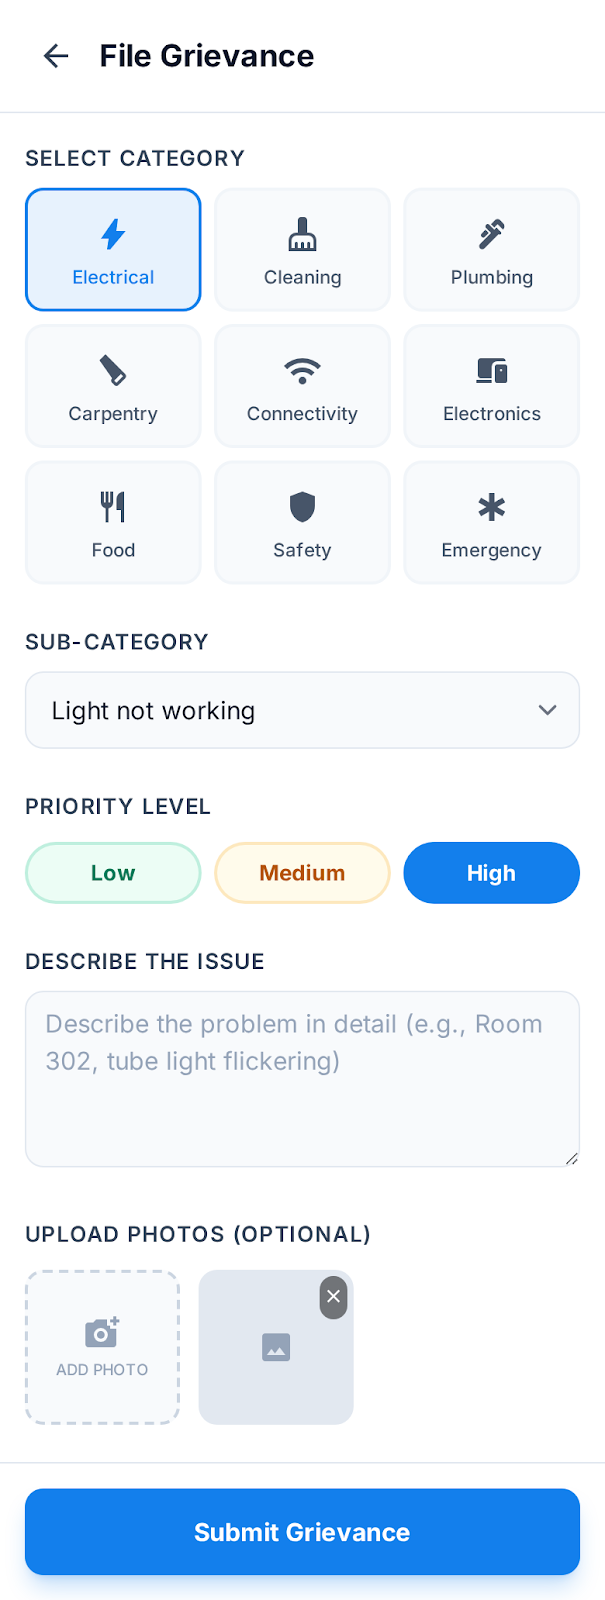Image resolution: width=605 pixels, height=1600 pixels.
Task: Set priority level to High
Action: point(491,873)
